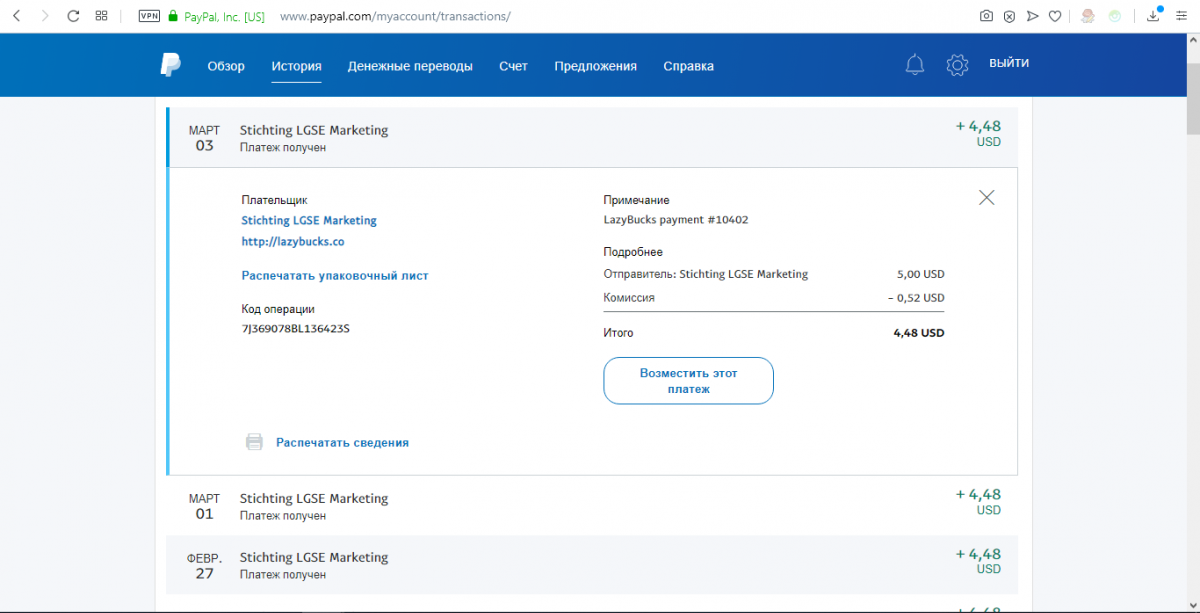Image resolution: width=1200 pixels, height=613 pixels.
Task: Click the 4,48 USD Итого total
Action: click(x=918, y=333)
